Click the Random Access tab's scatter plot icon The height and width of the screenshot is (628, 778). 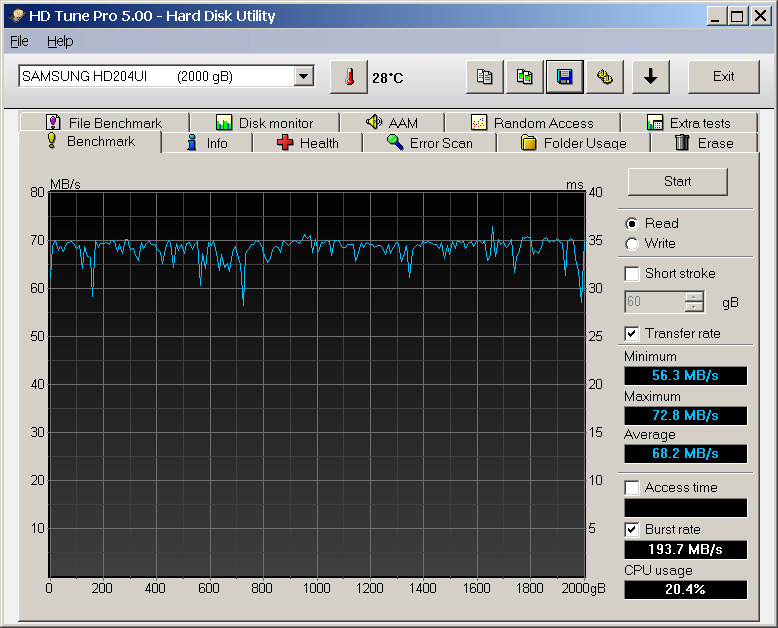click(x=479, y=122)
